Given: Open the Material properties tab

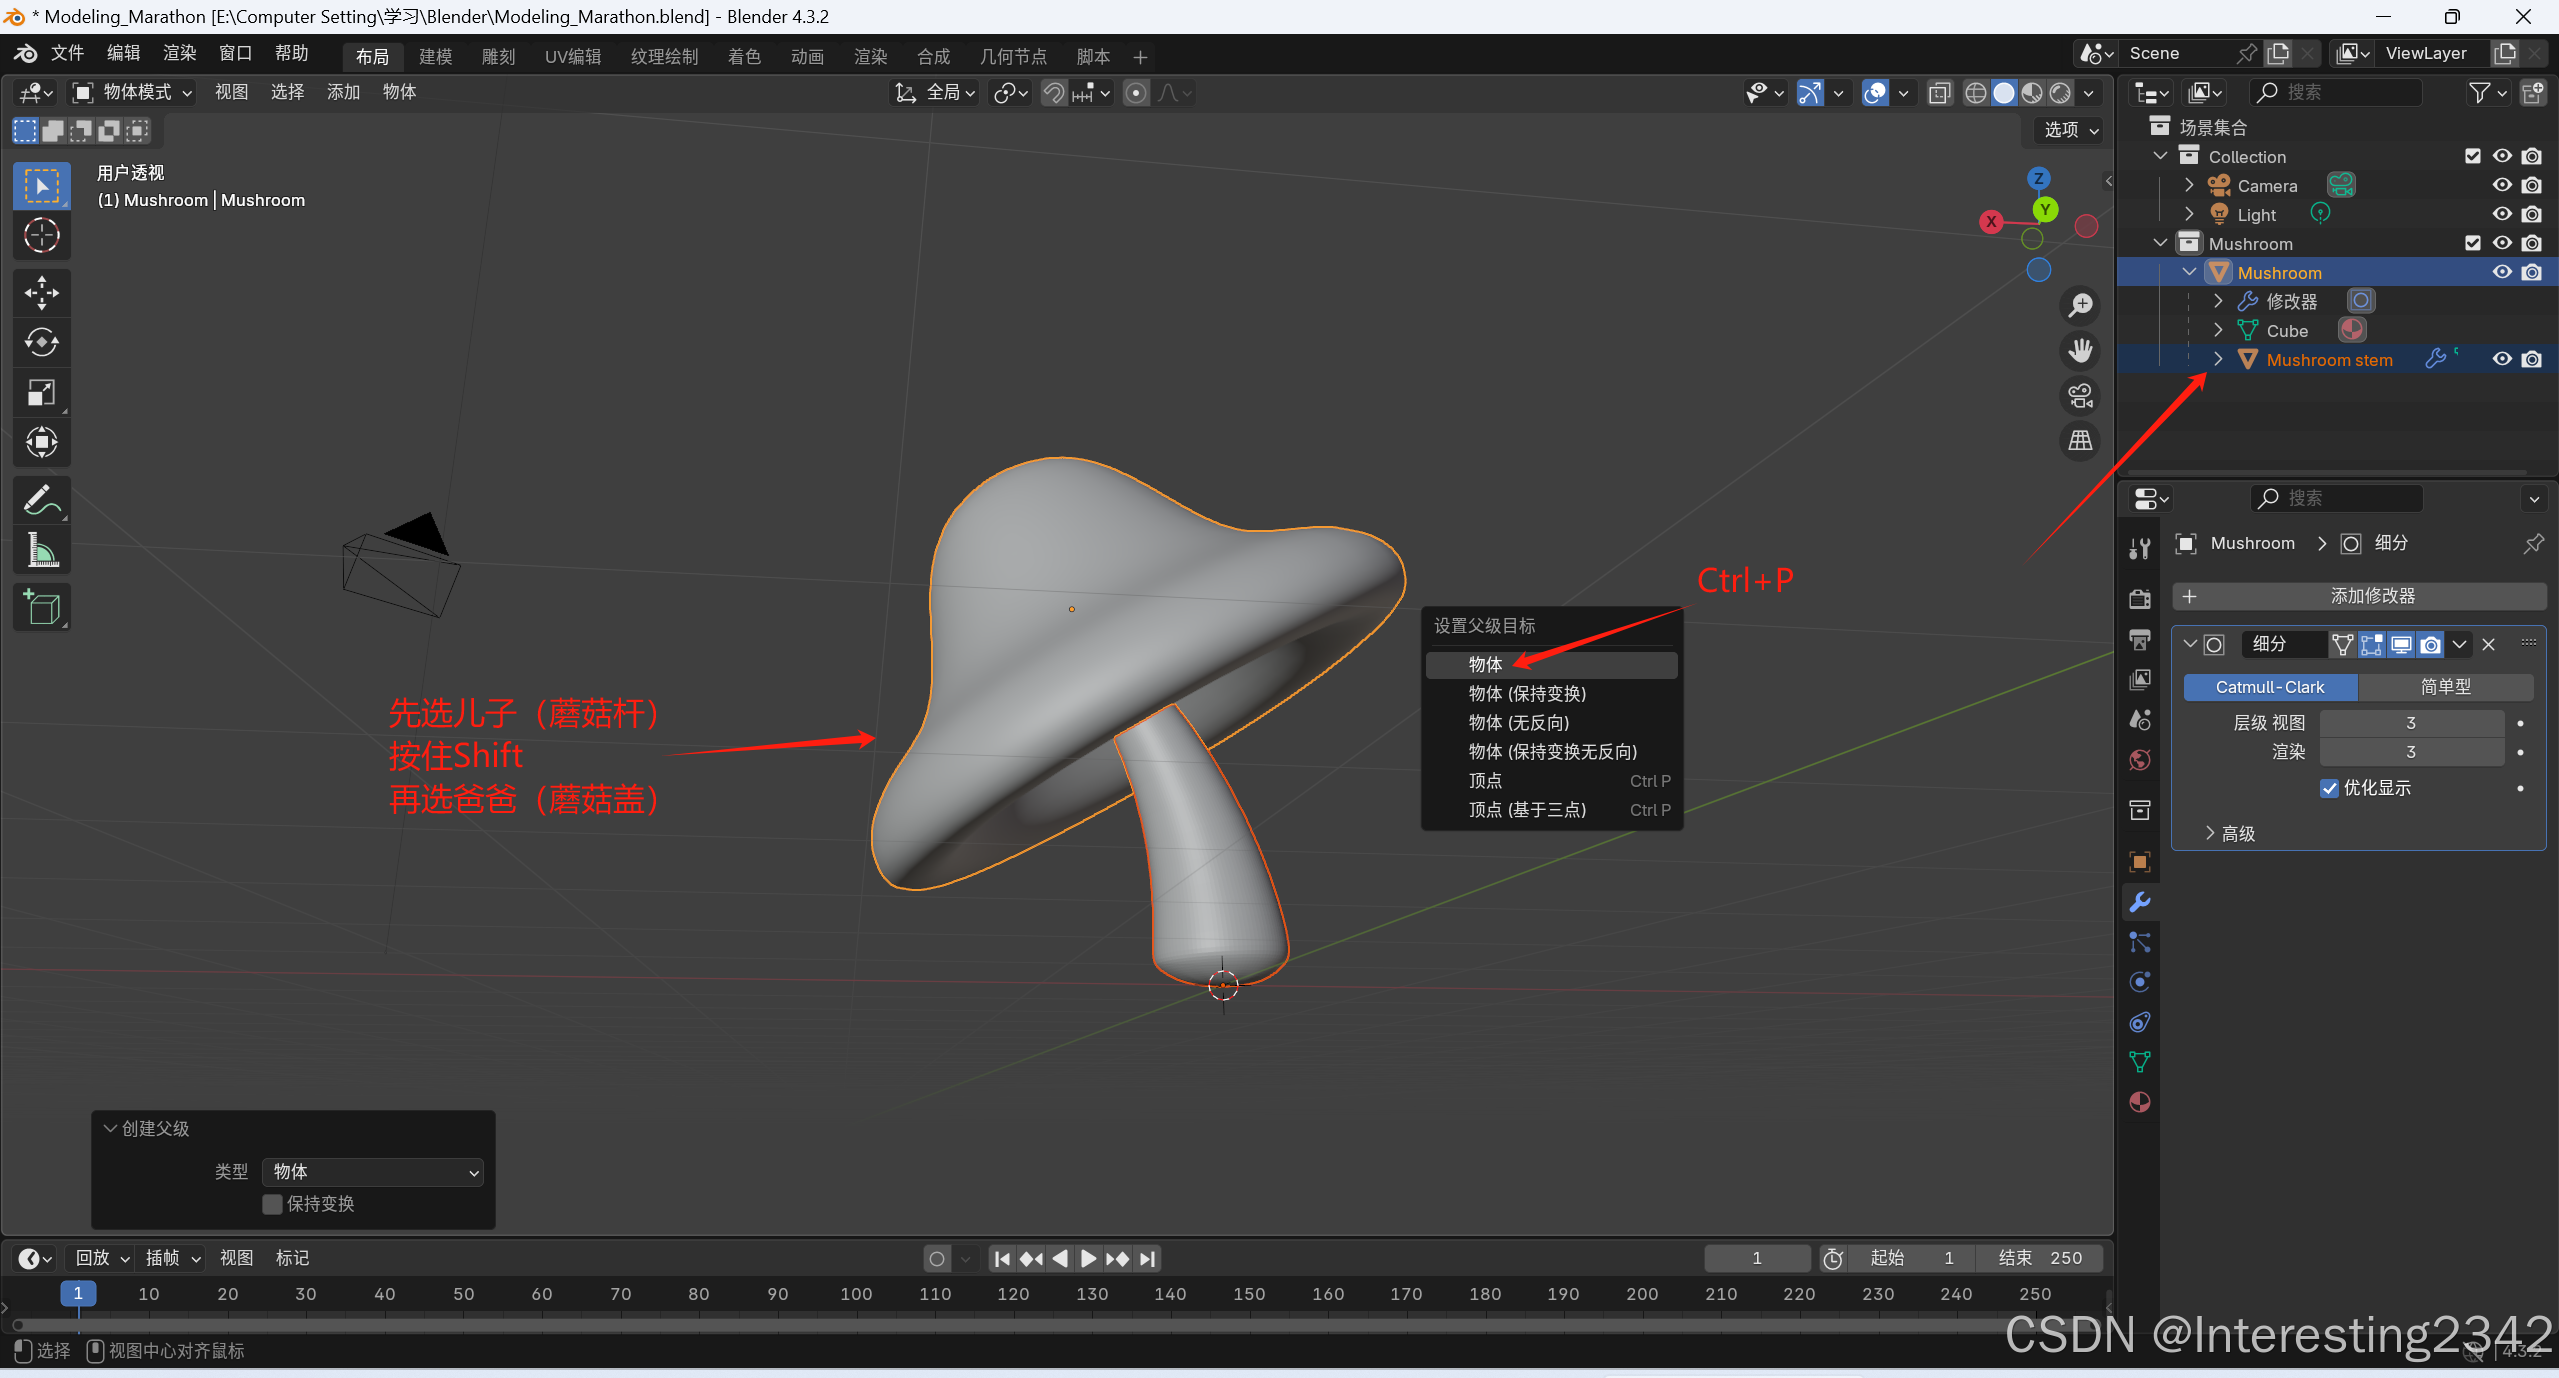Looking at the screenshot, I should coord(2139,1102).
